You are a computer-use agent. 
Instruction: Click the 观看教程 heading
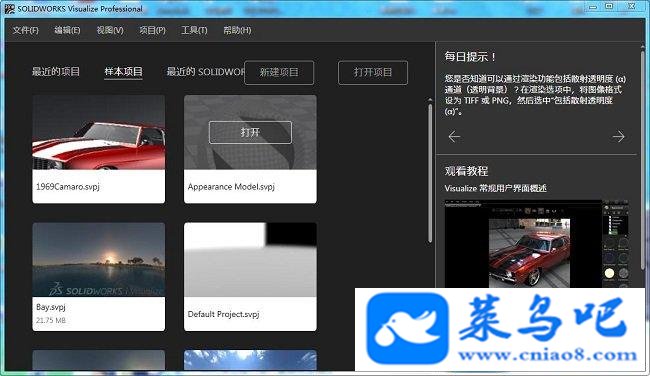466,171
